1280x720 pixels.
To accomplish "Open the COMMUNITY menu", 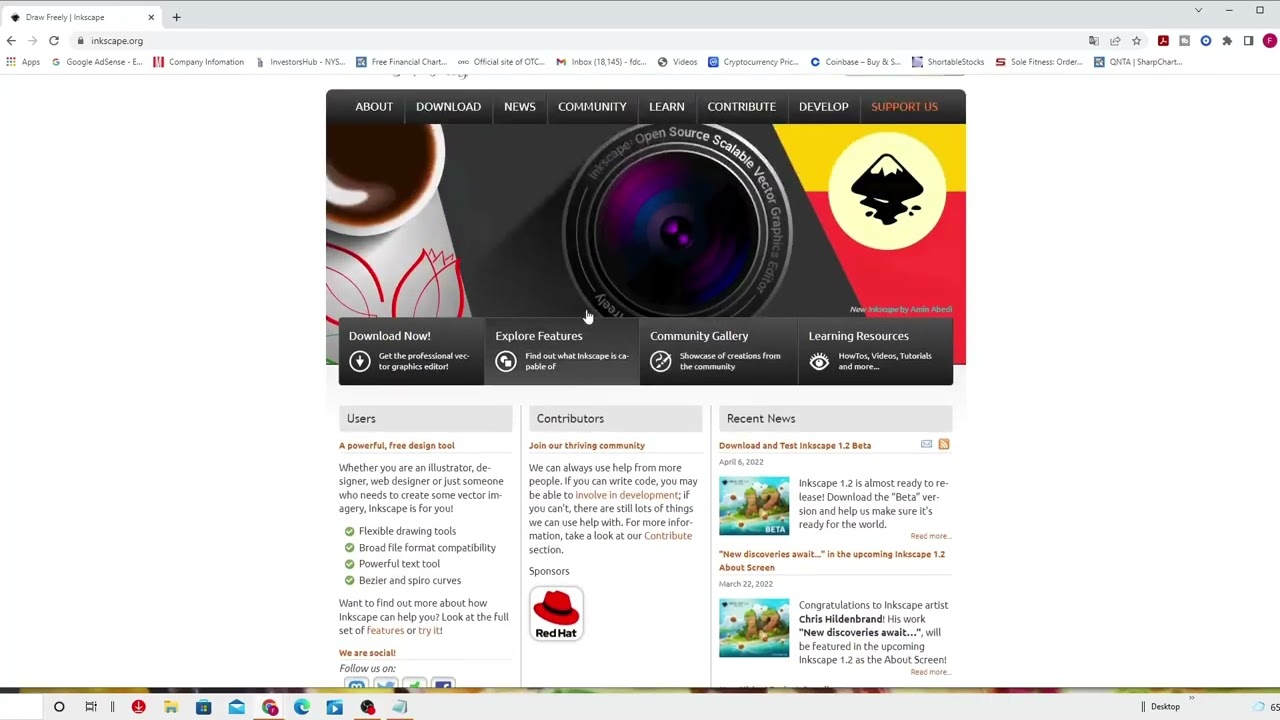I will pos(592,107).
